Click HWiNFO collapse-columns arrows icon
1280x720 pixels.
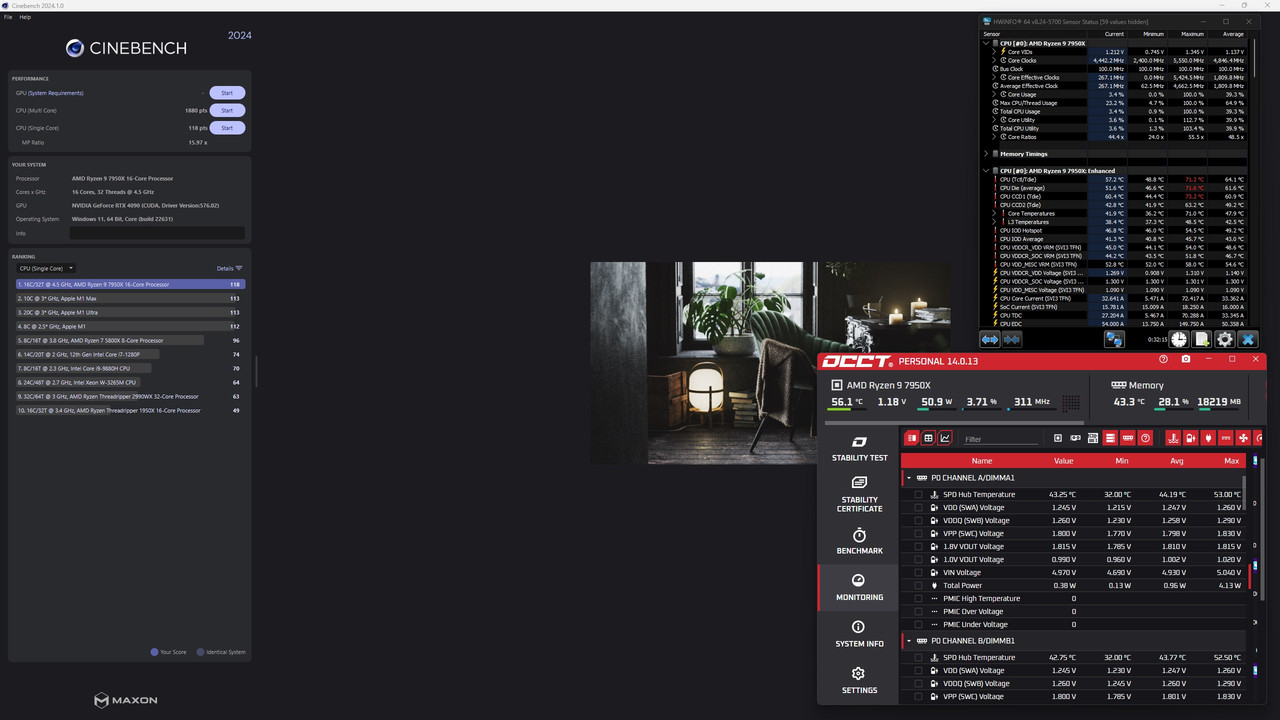coord(1012,340)
